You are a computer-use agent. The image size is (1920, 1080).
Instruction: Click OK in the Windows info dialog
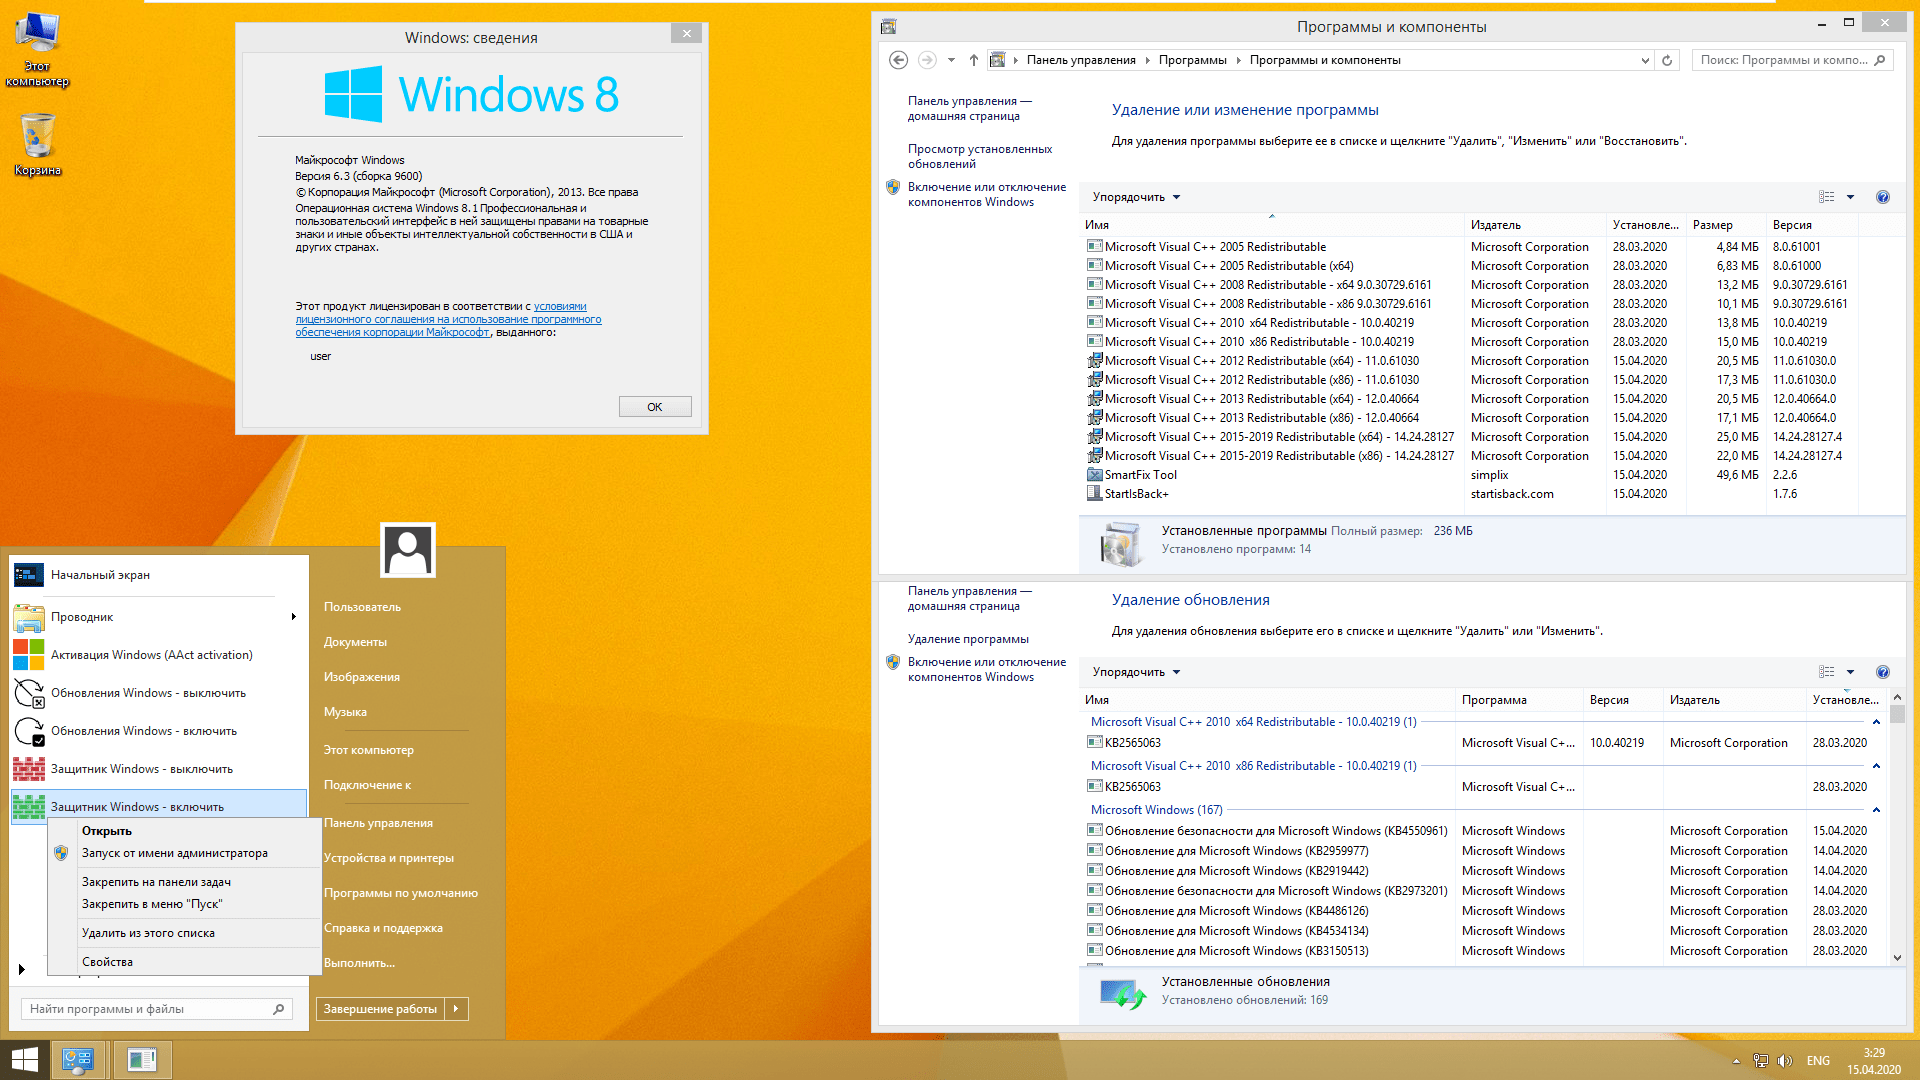coord(654,407)
